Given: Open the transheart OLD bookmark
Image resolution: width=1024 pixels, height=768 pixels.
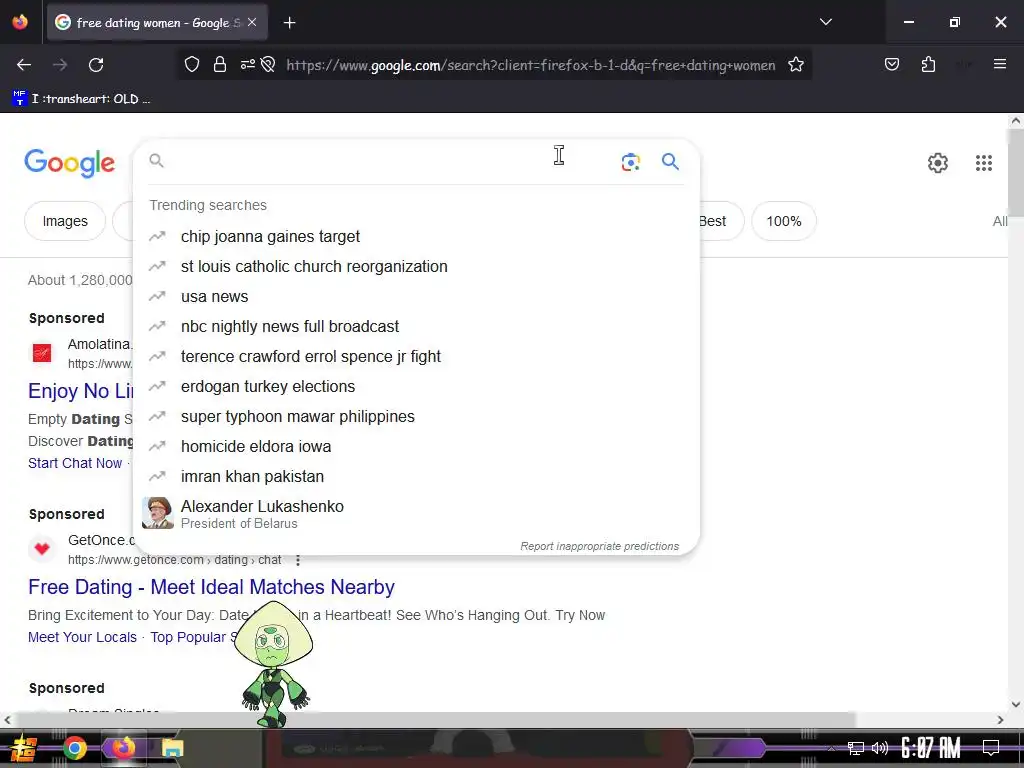Looking at the screenshot, I should (81, 99).
